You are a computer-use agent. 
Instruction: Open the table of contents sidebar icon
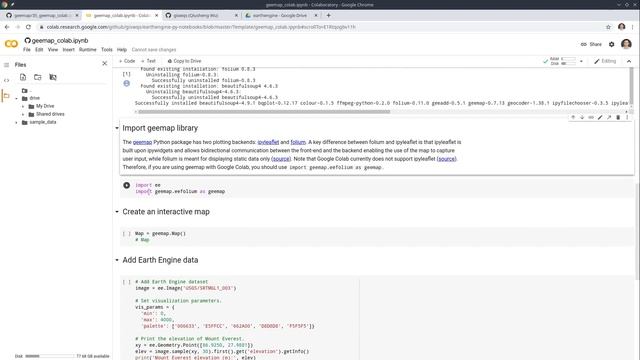pos(6,65)
